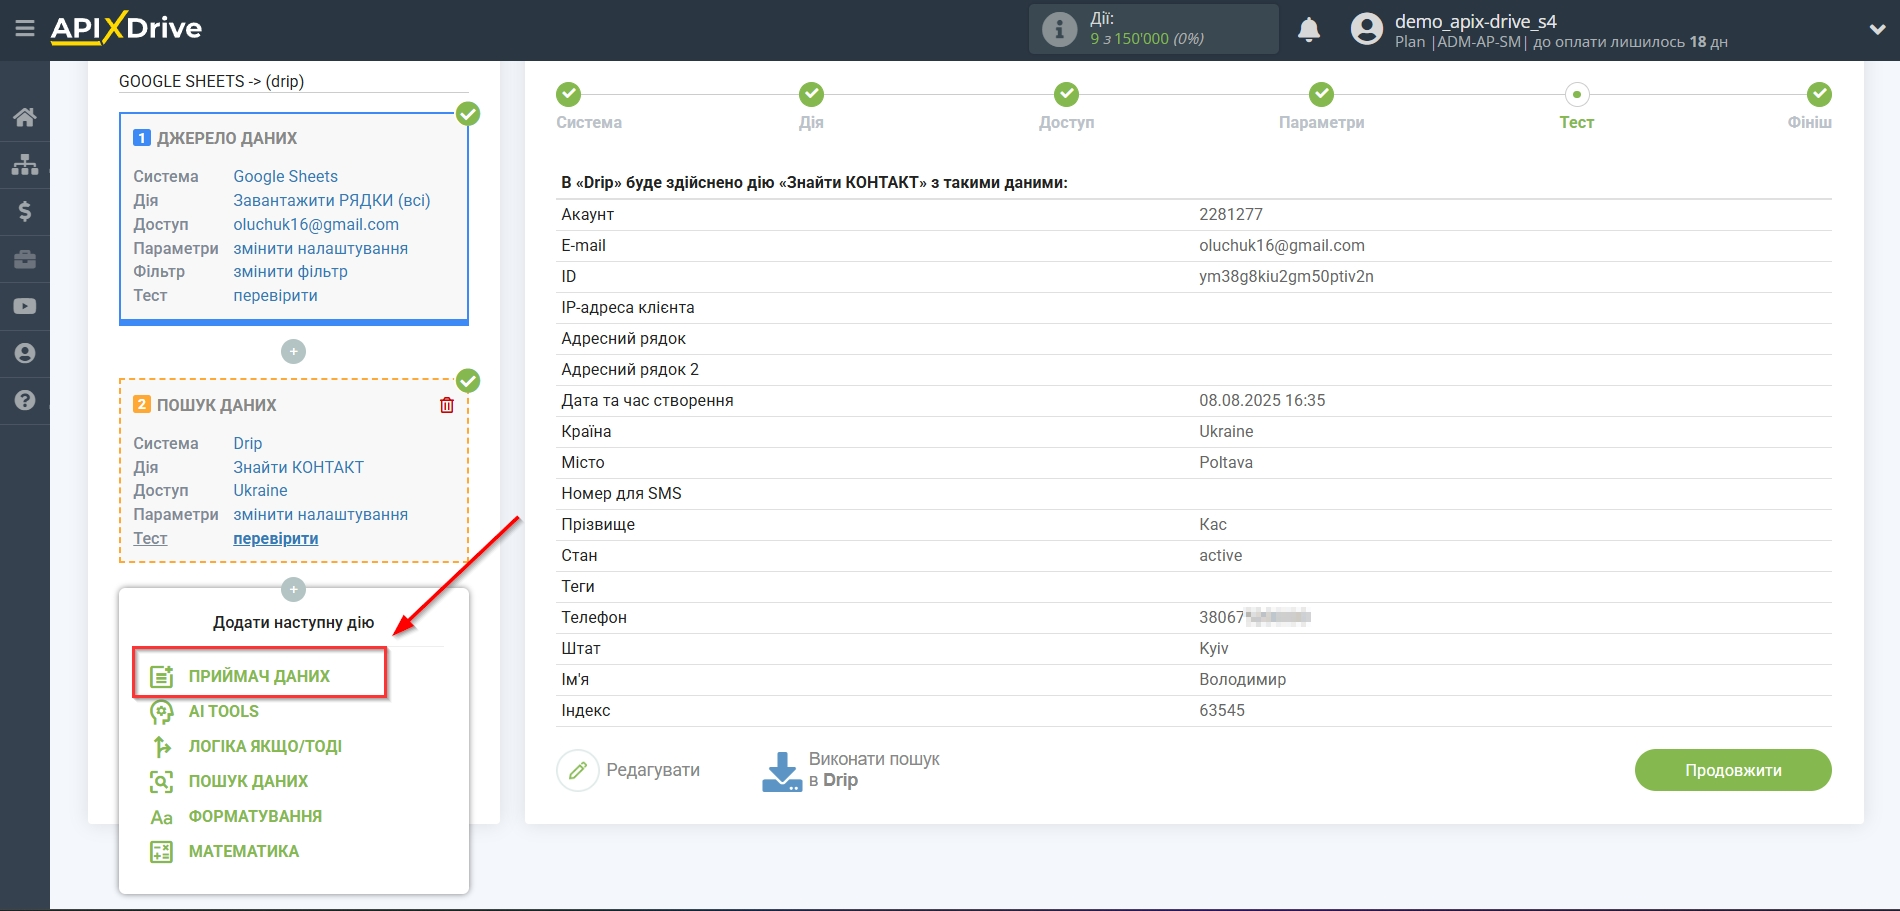Click plus below Data Search block
This screenshot has width=1900, height=911.
tap(293, 589)
